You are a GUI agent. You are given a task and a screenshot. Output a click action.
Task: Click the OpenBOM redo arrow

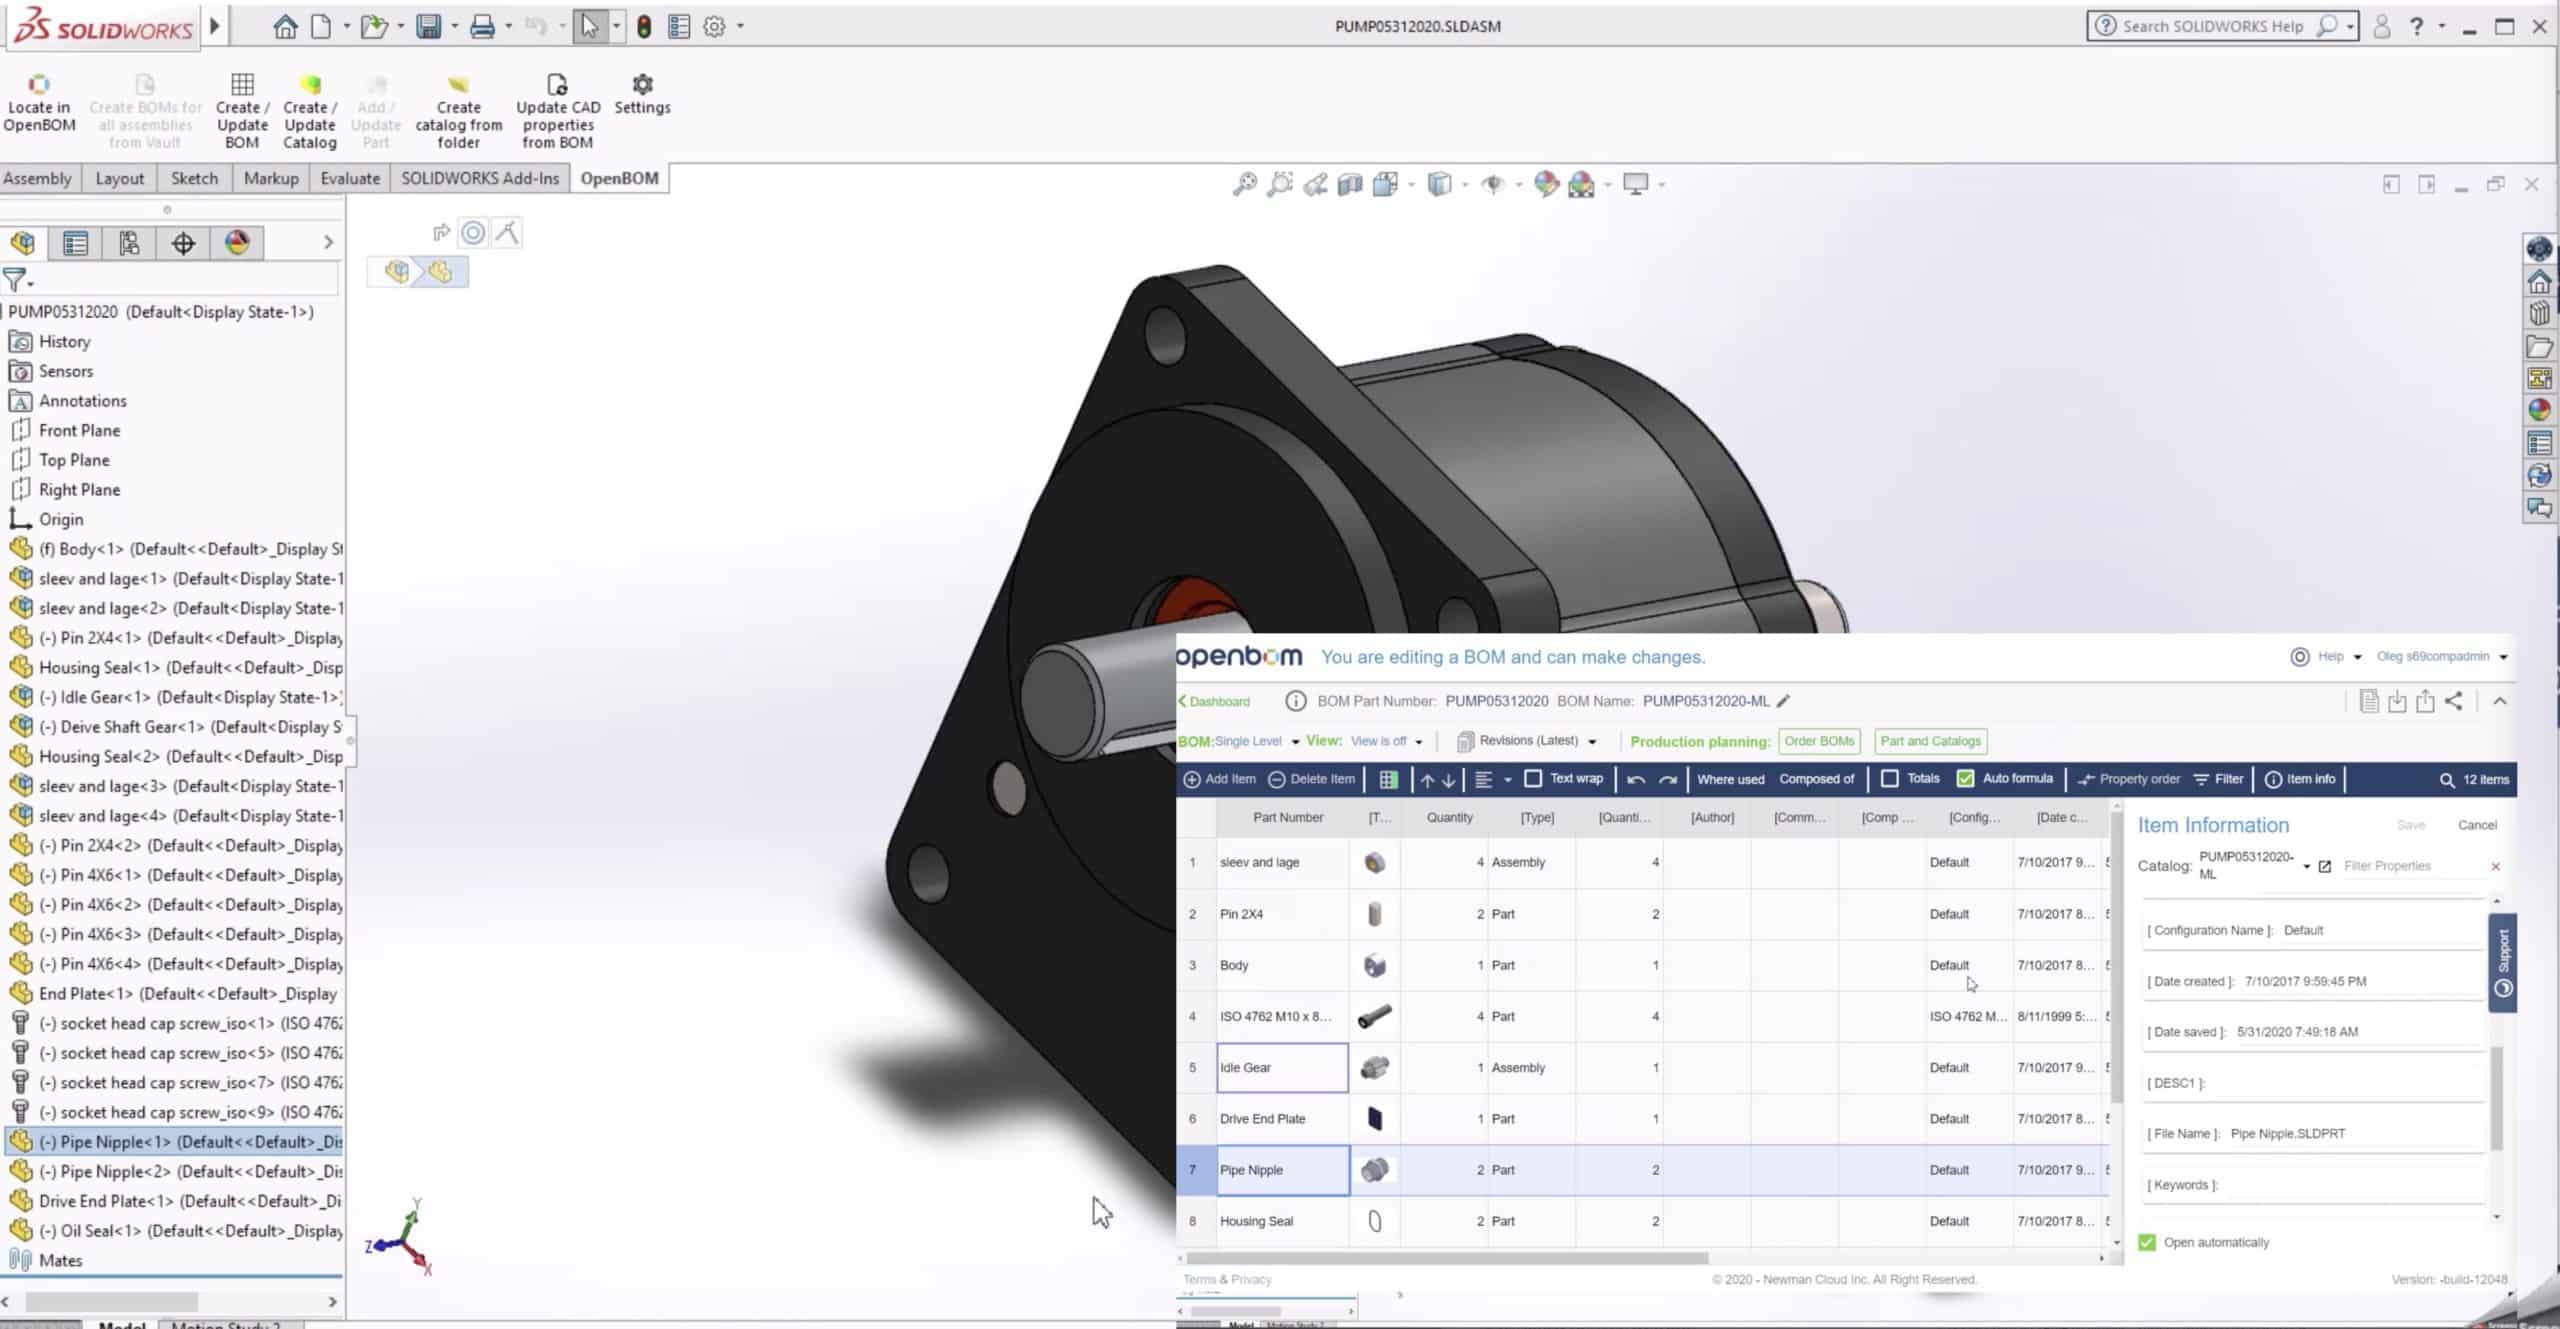pos(1667,779)
